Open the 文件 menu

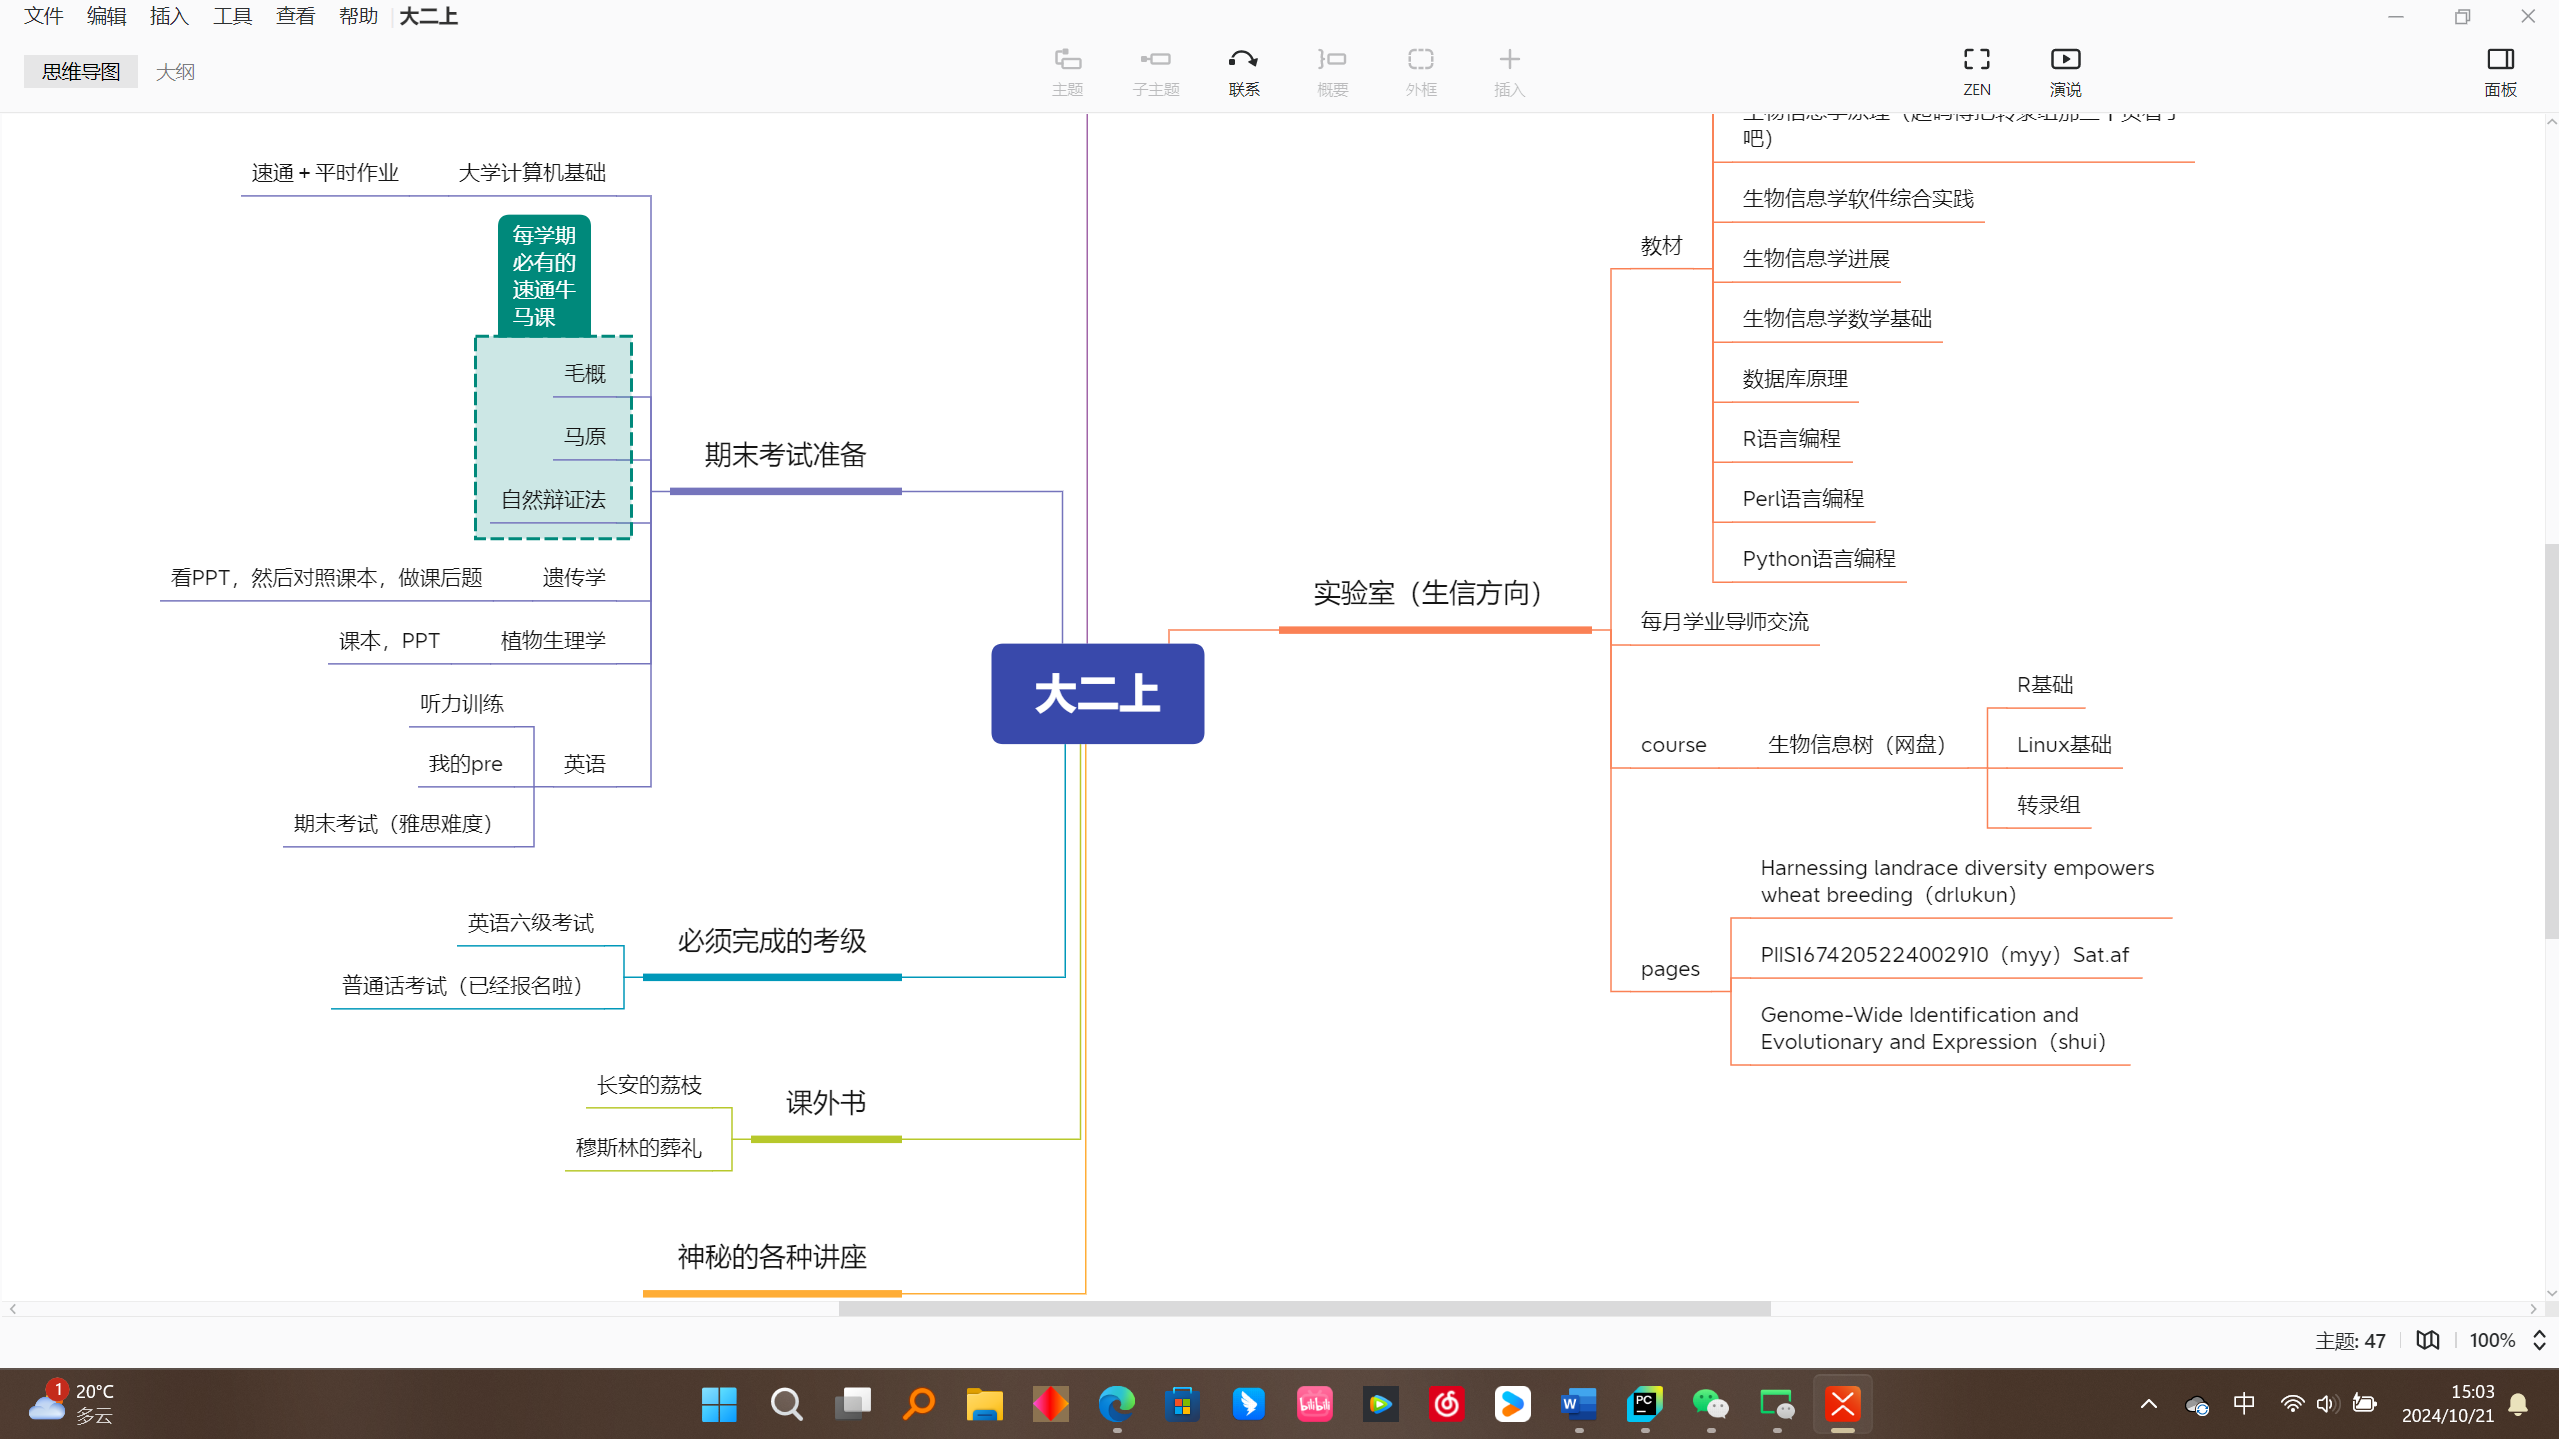[42, 16]
